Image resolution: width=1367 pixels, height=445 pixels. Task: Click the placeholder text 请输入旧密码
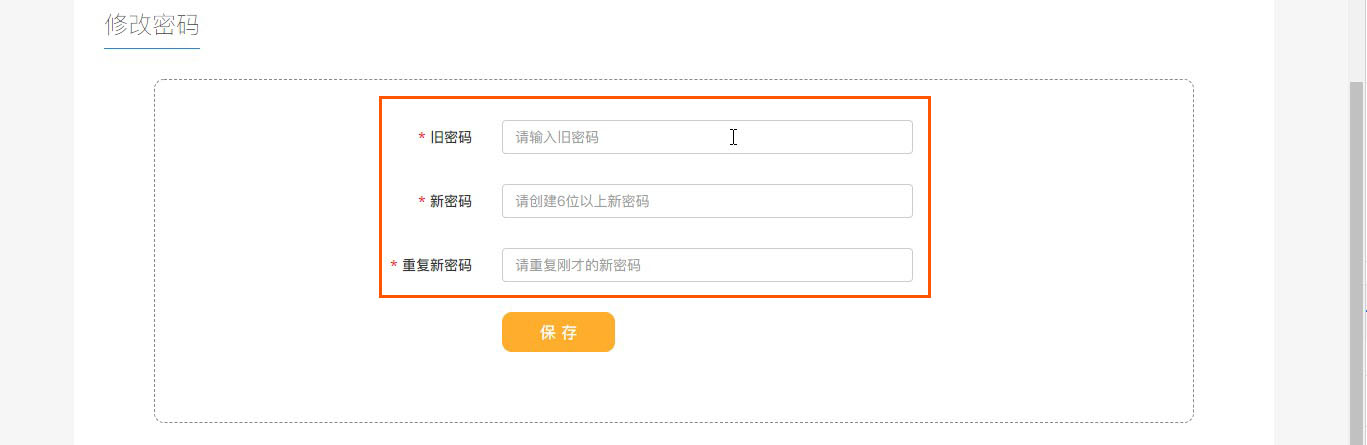(x=557, y=138)
